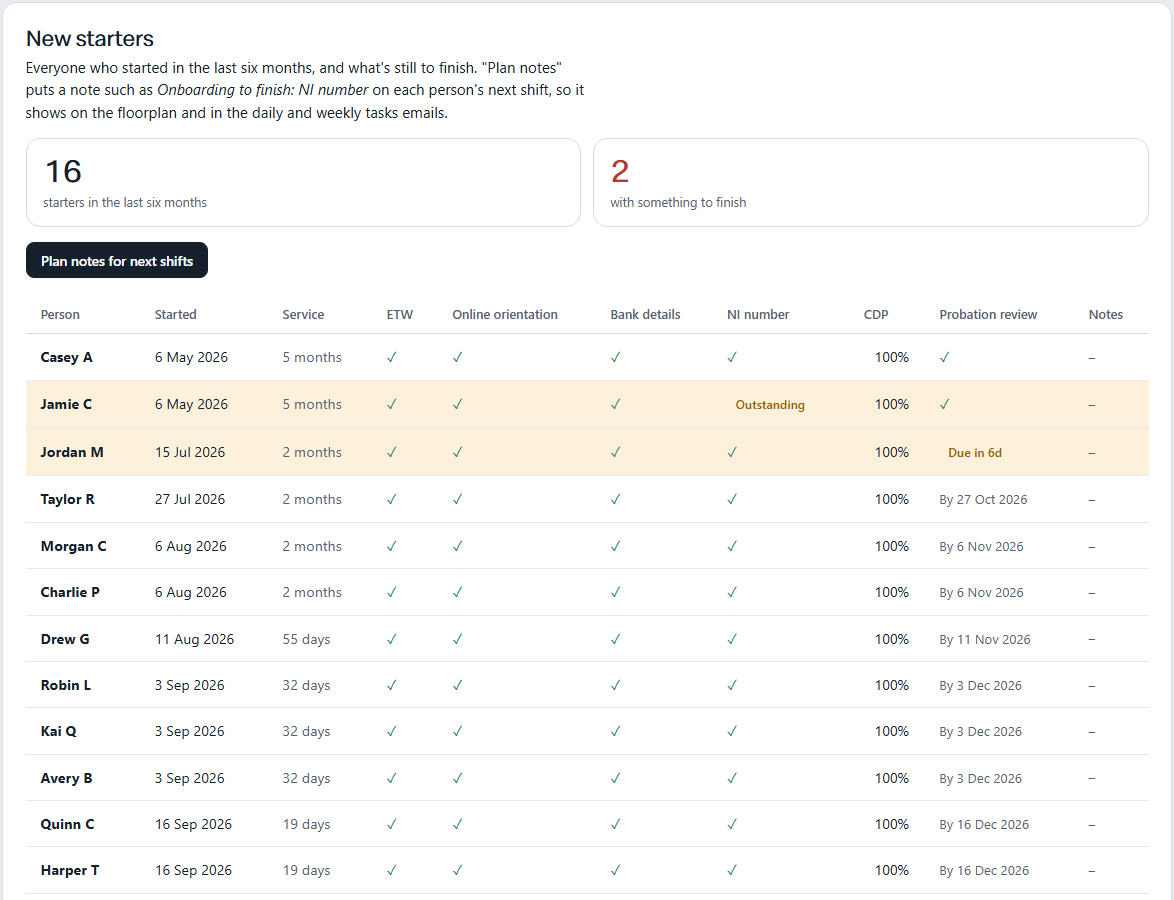Click Drew G's 55 days service value
Viewport: 1174px width, 900px height.
click(306, 639)
